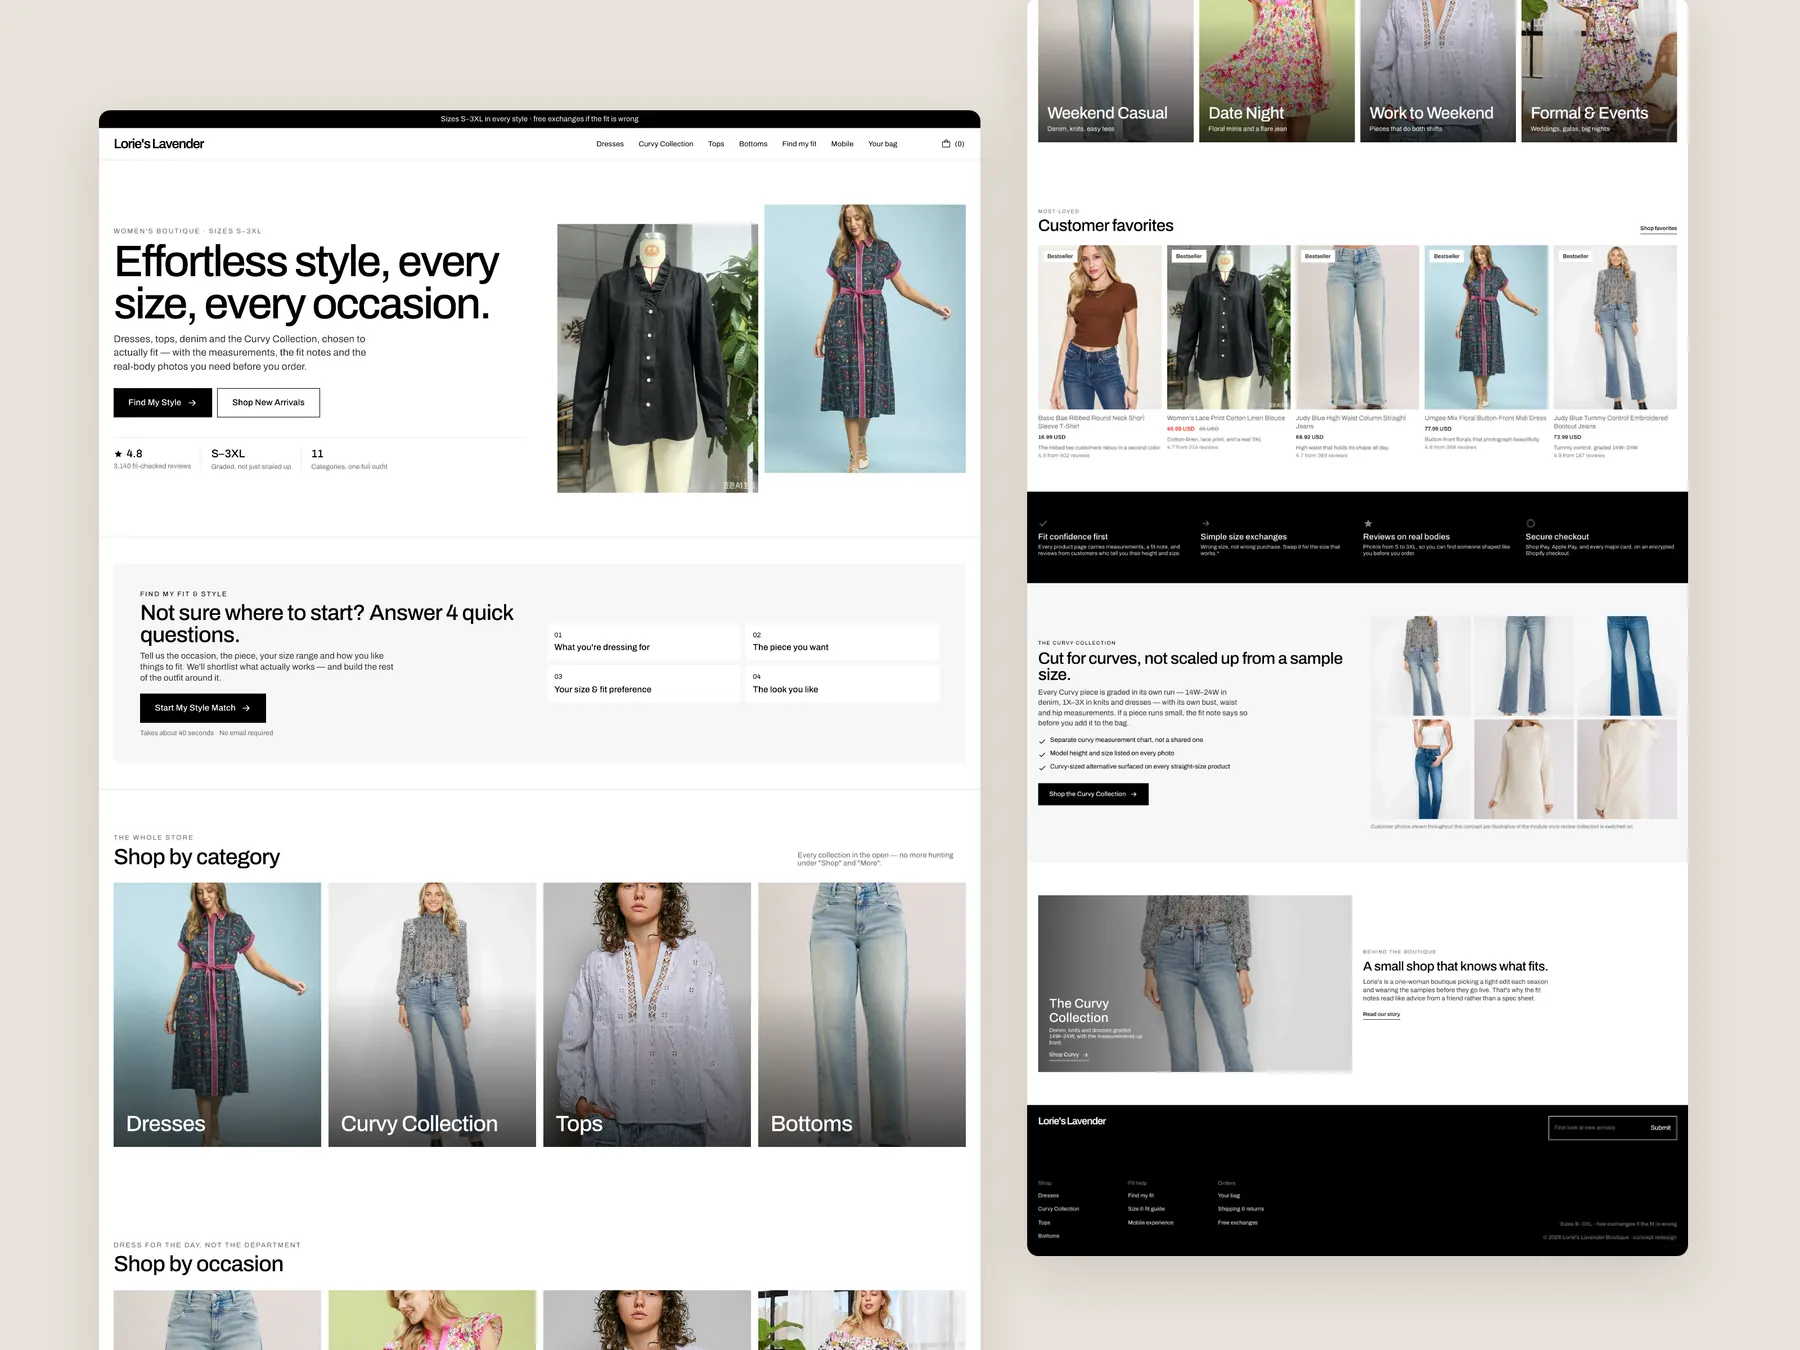Open footer Find my fit link
The height and width of the screenshot is (1350, 1800).
1141,1196
